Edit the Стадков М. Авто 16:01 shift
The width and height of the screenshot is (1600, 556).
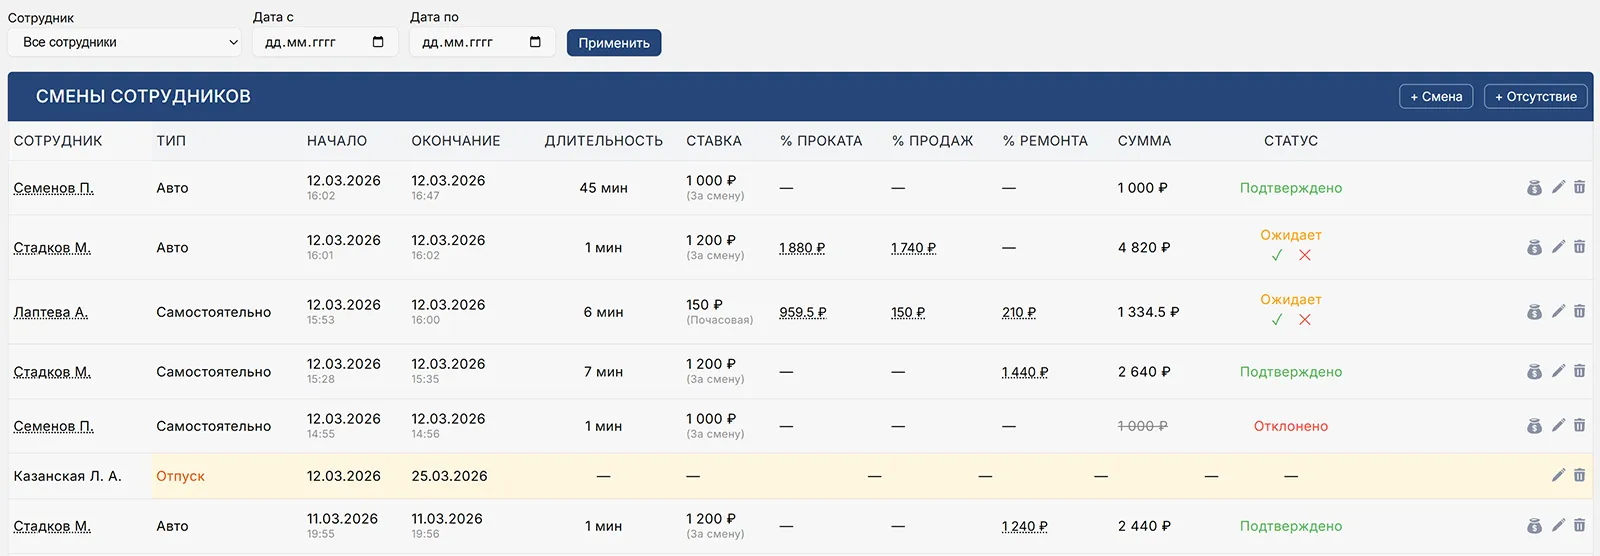point(1558,247)
